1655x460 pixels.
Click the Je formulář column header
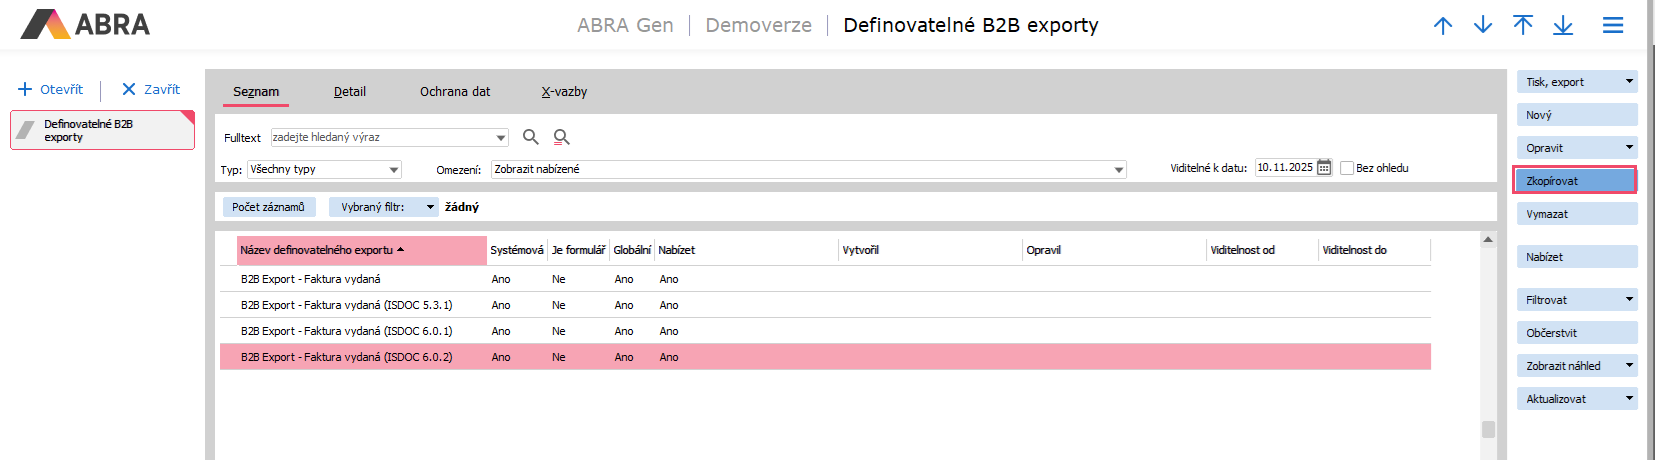click(x=579, y=250)
